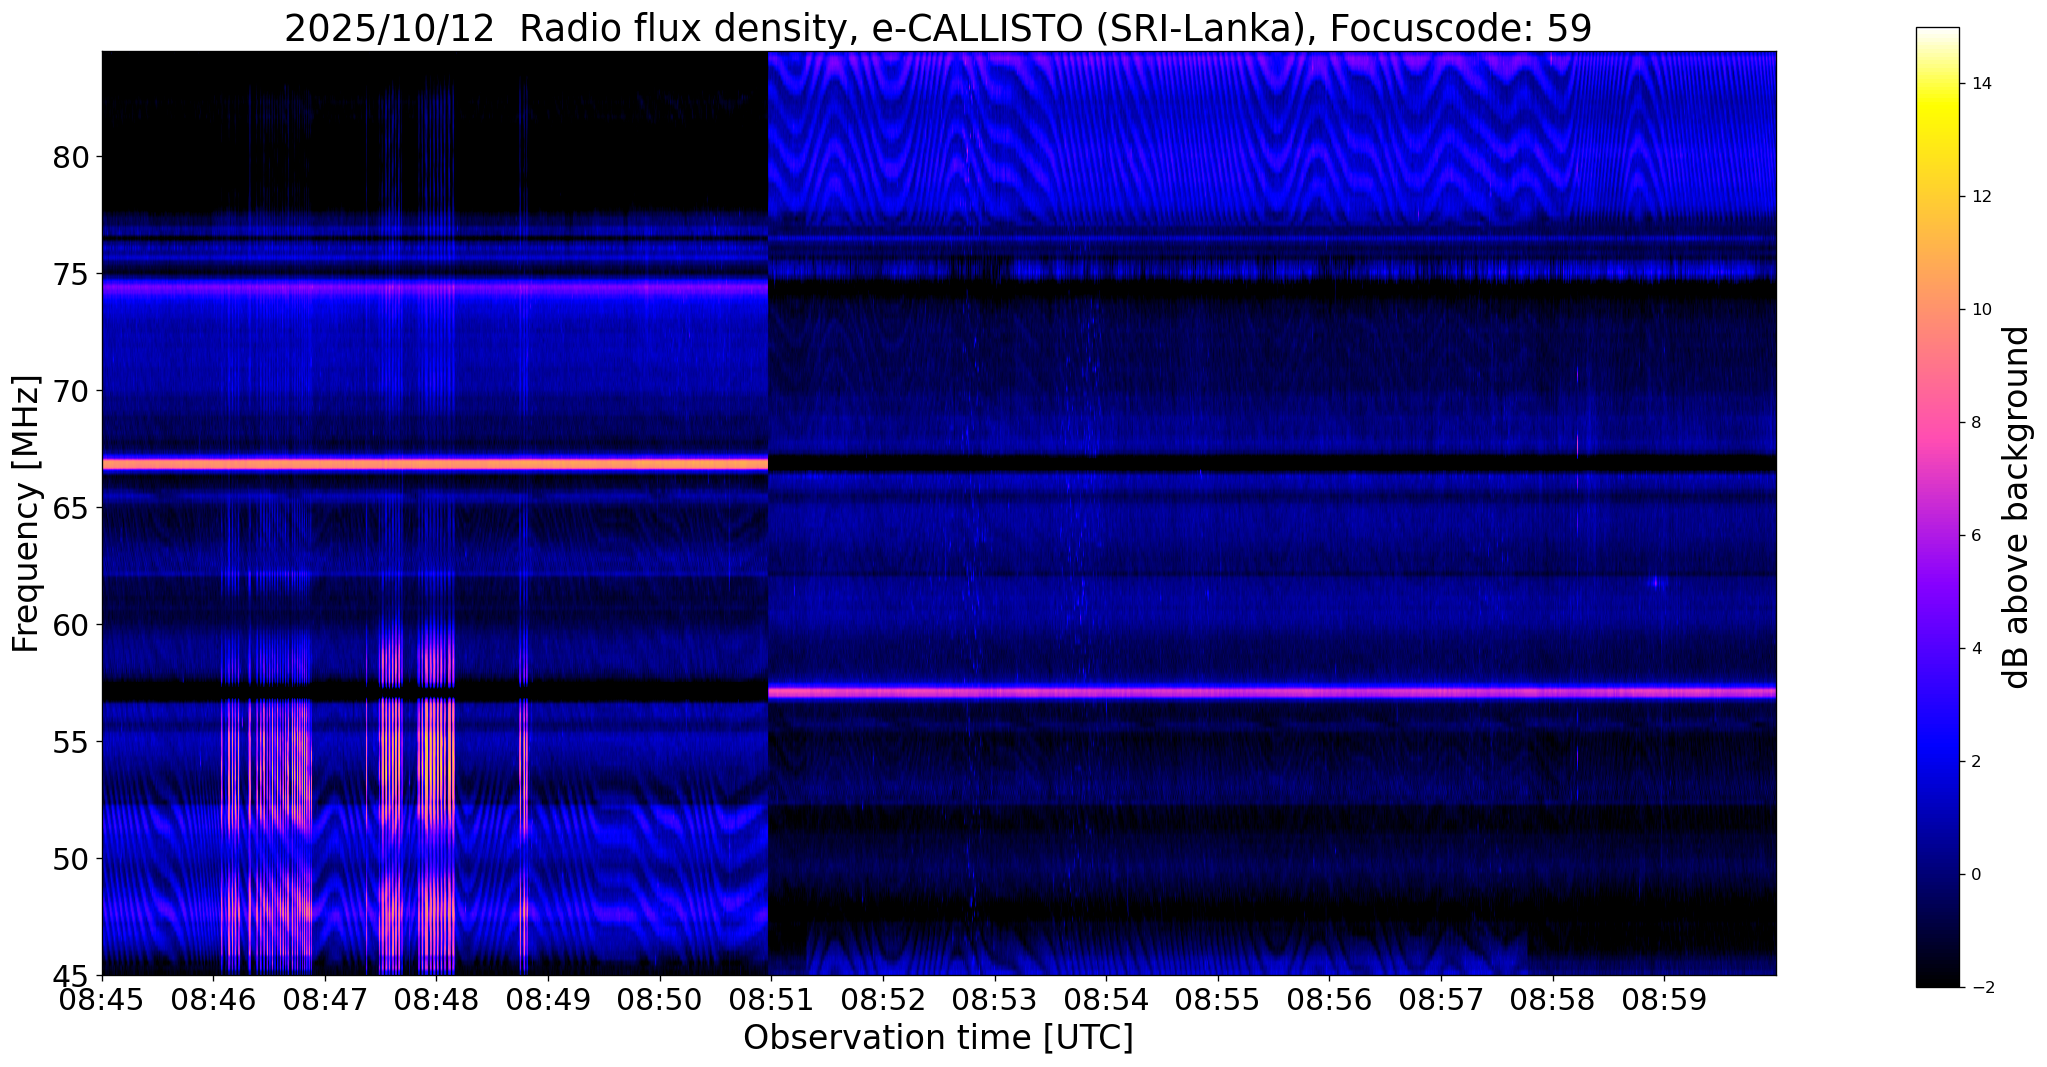
Task: Click the colorbar tick label 14
Action: 1980,84
